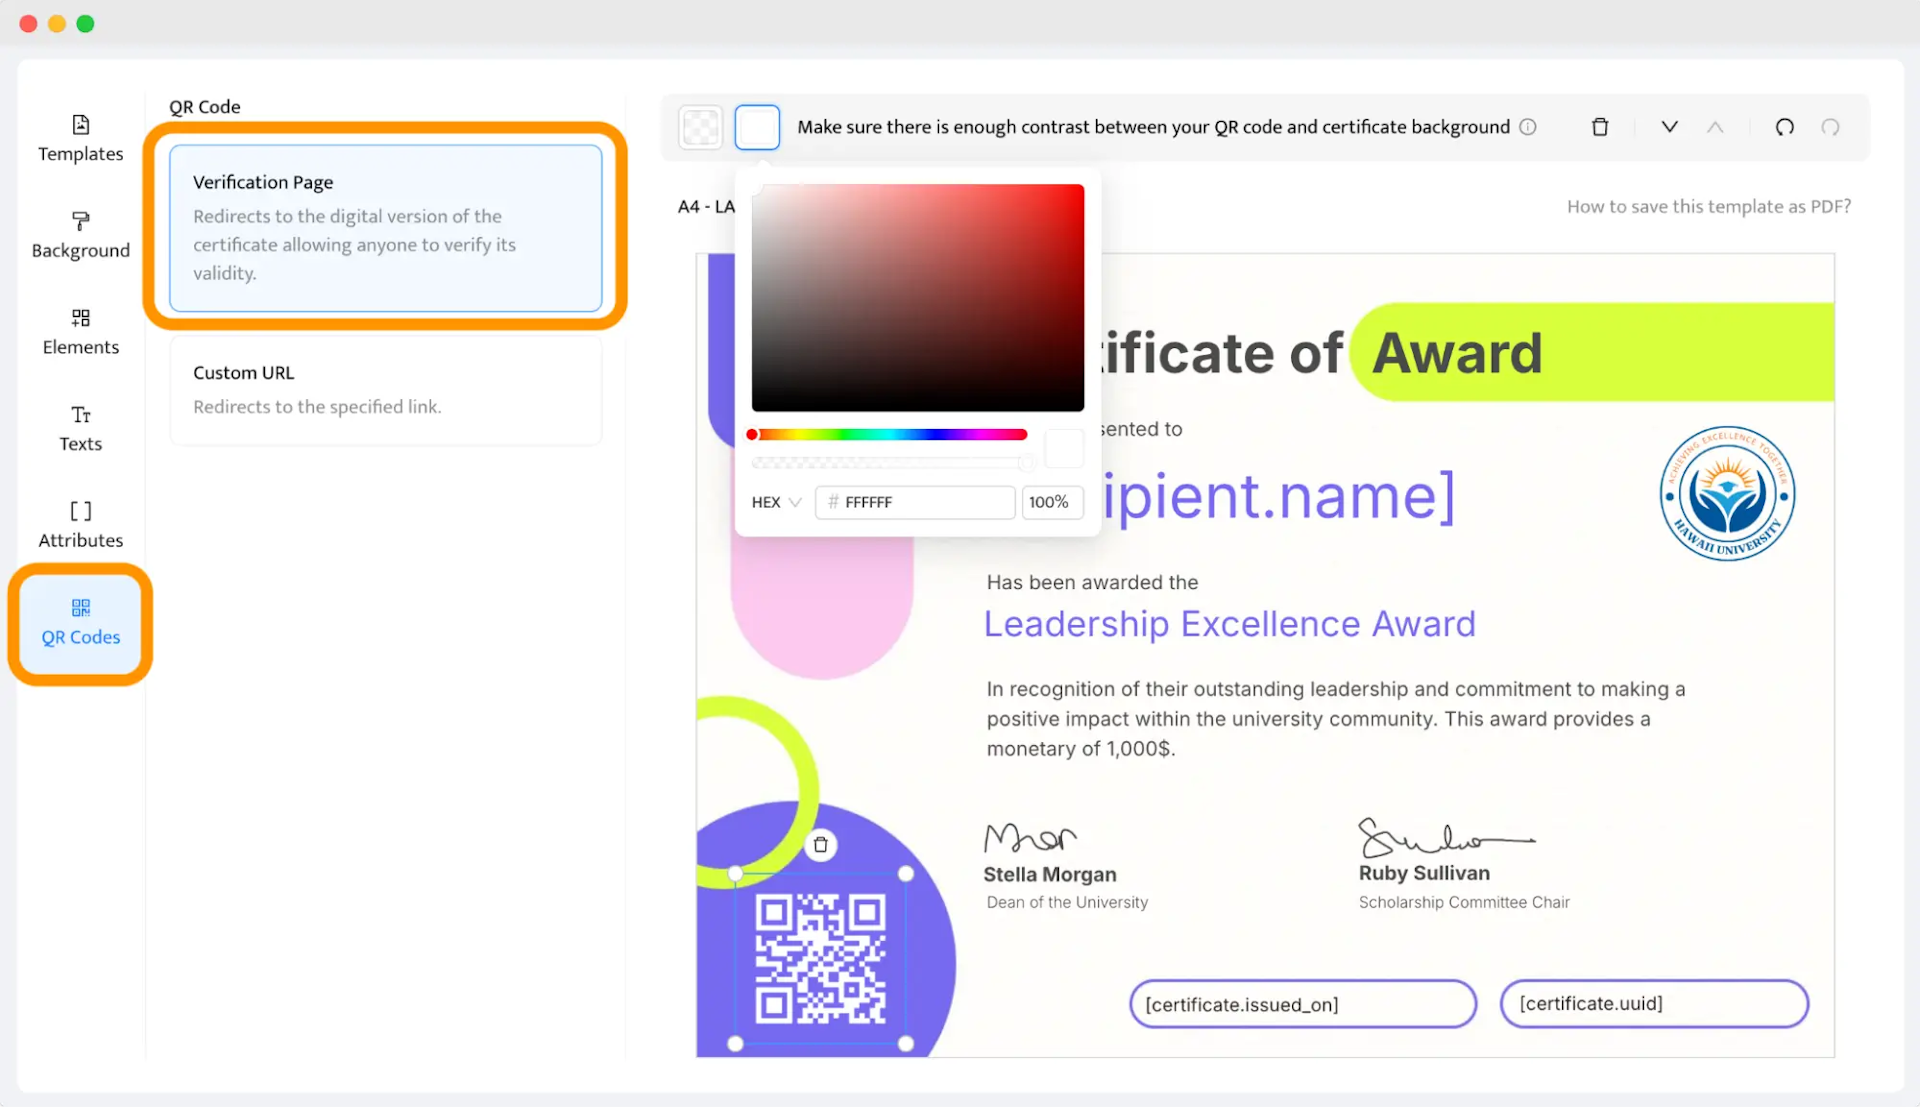Move the QR code layer down
1920x1107 pixels.
click(x=1668, y=127)
